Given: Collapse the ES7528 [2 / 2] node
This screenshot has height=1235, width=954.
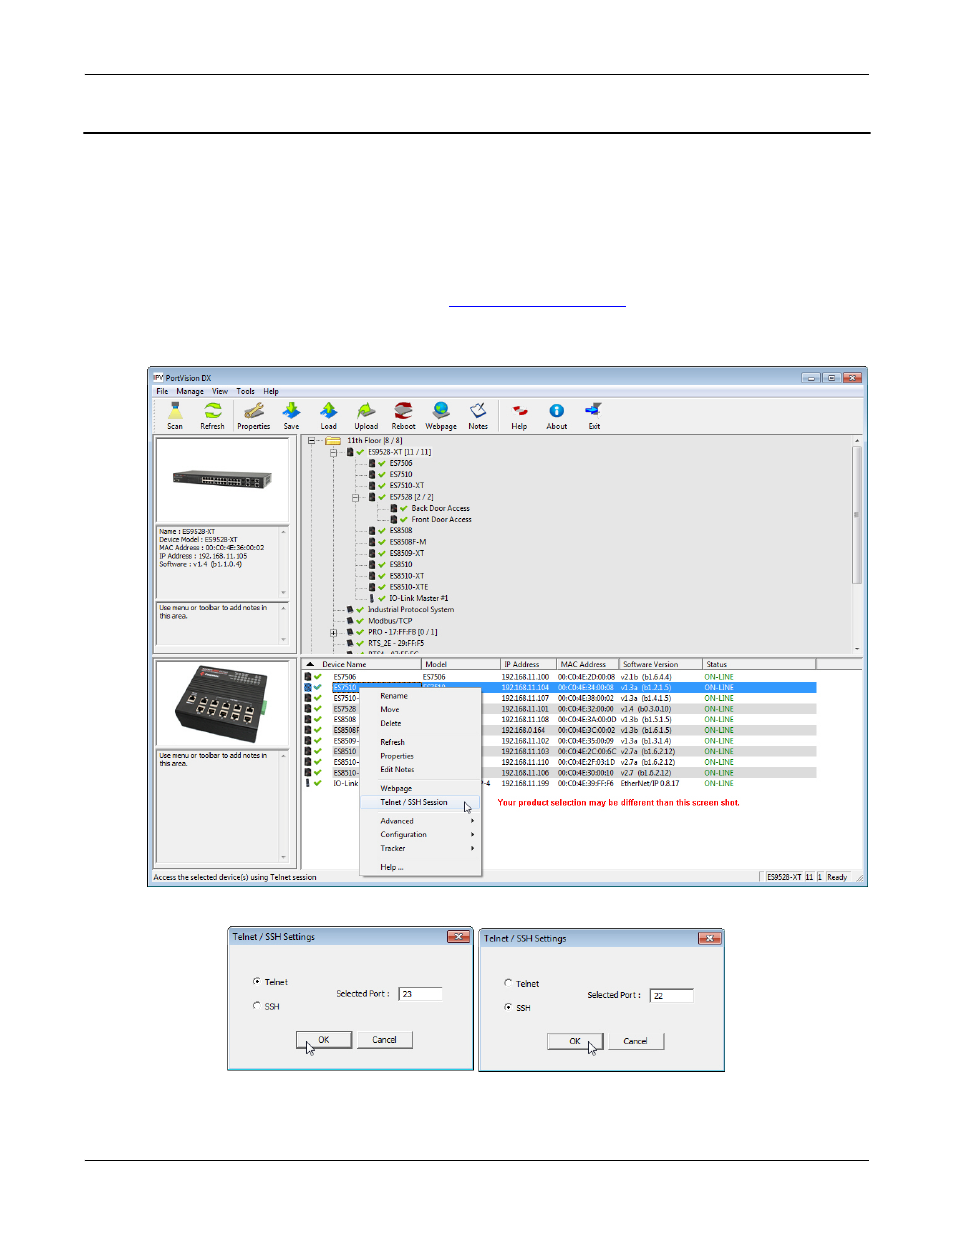Looking at the screenshot, I should [355, 497].
